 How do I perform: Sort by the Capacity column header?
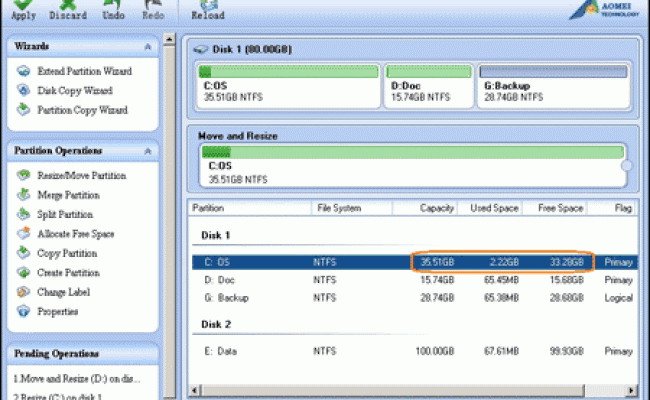click(425, 208)
